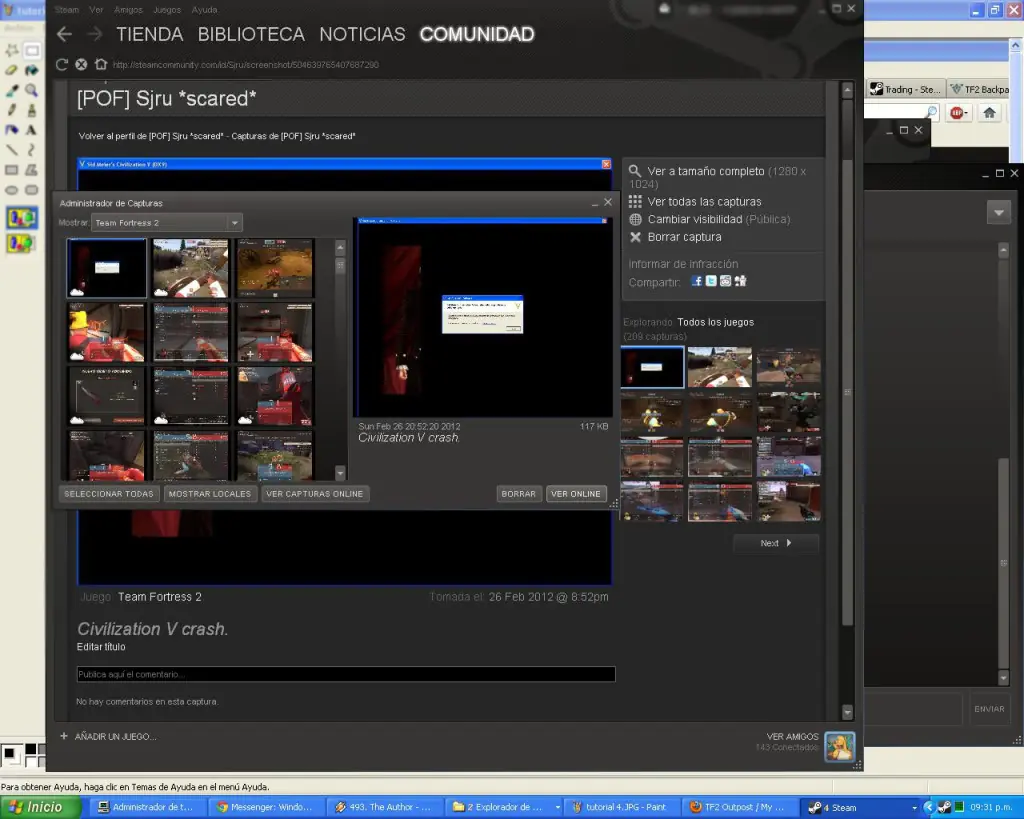
Task: Open the Ayuda menu in Steam
Action: [204, 10]
